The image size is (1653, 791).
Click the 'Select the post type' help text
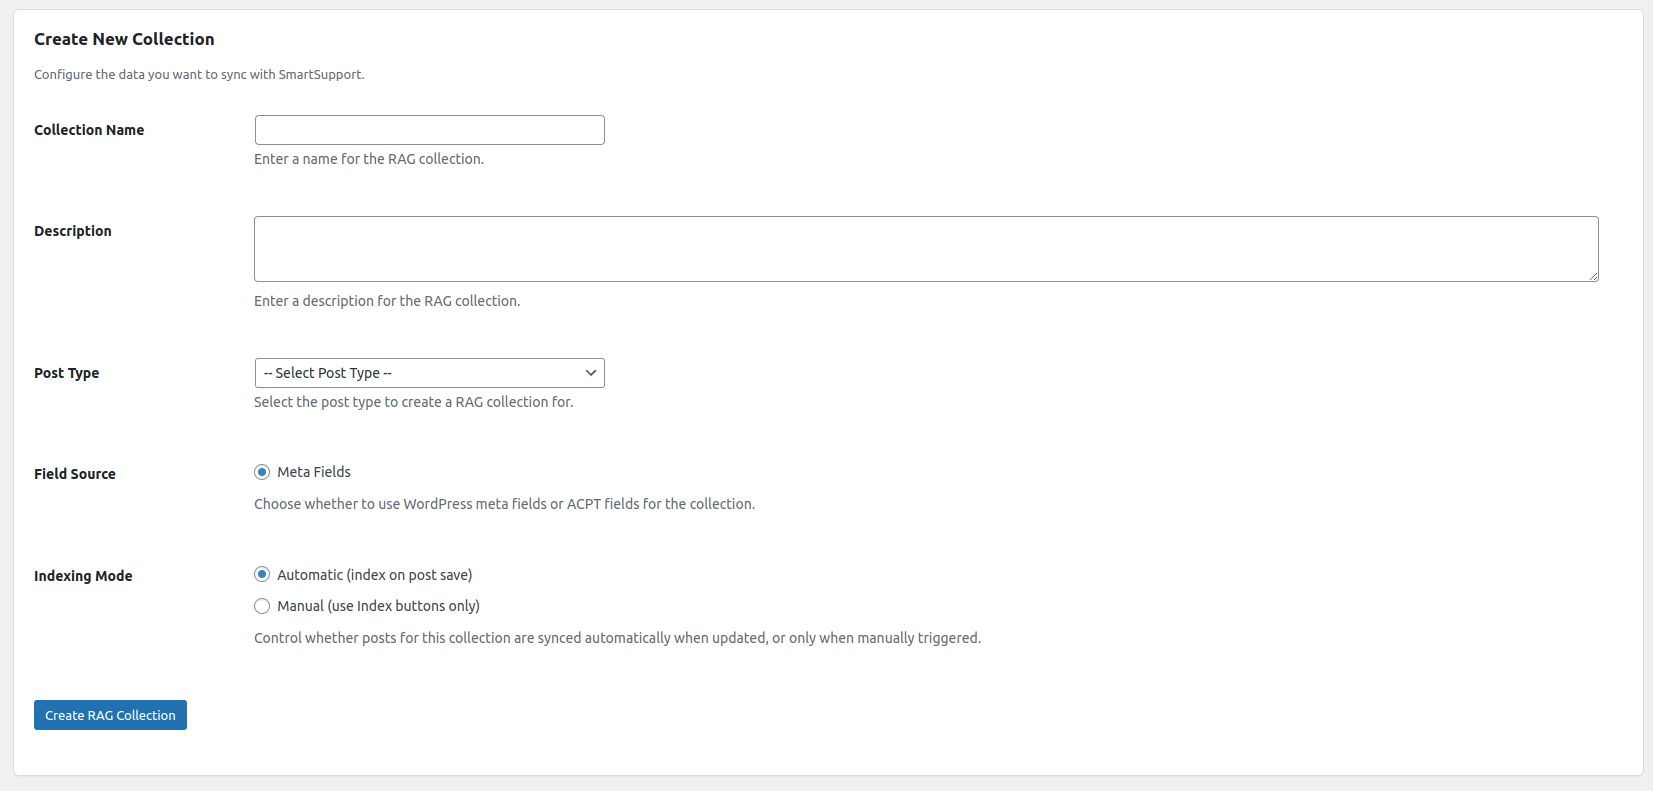413,402
